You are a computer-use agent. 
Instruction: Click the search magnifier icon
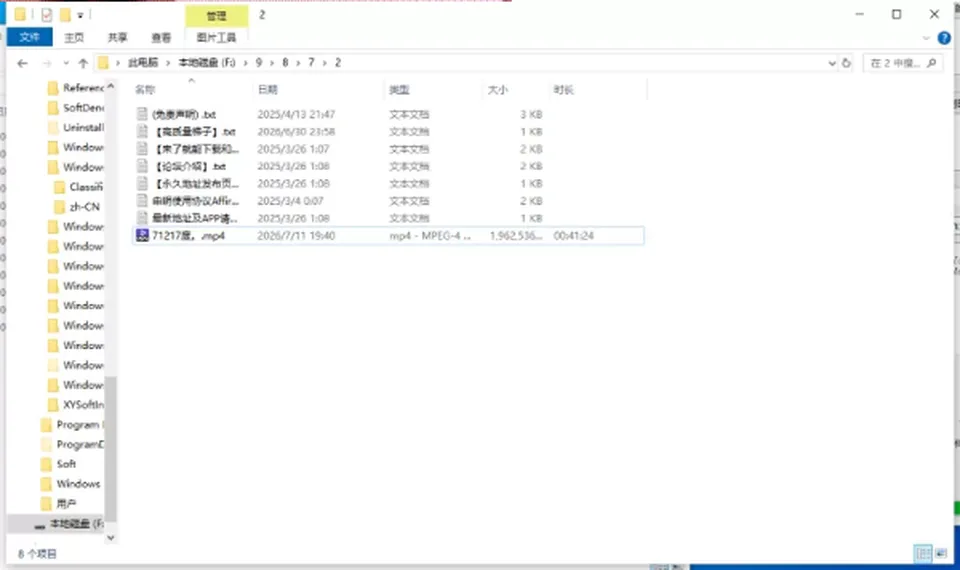click(x=931, y=63)
